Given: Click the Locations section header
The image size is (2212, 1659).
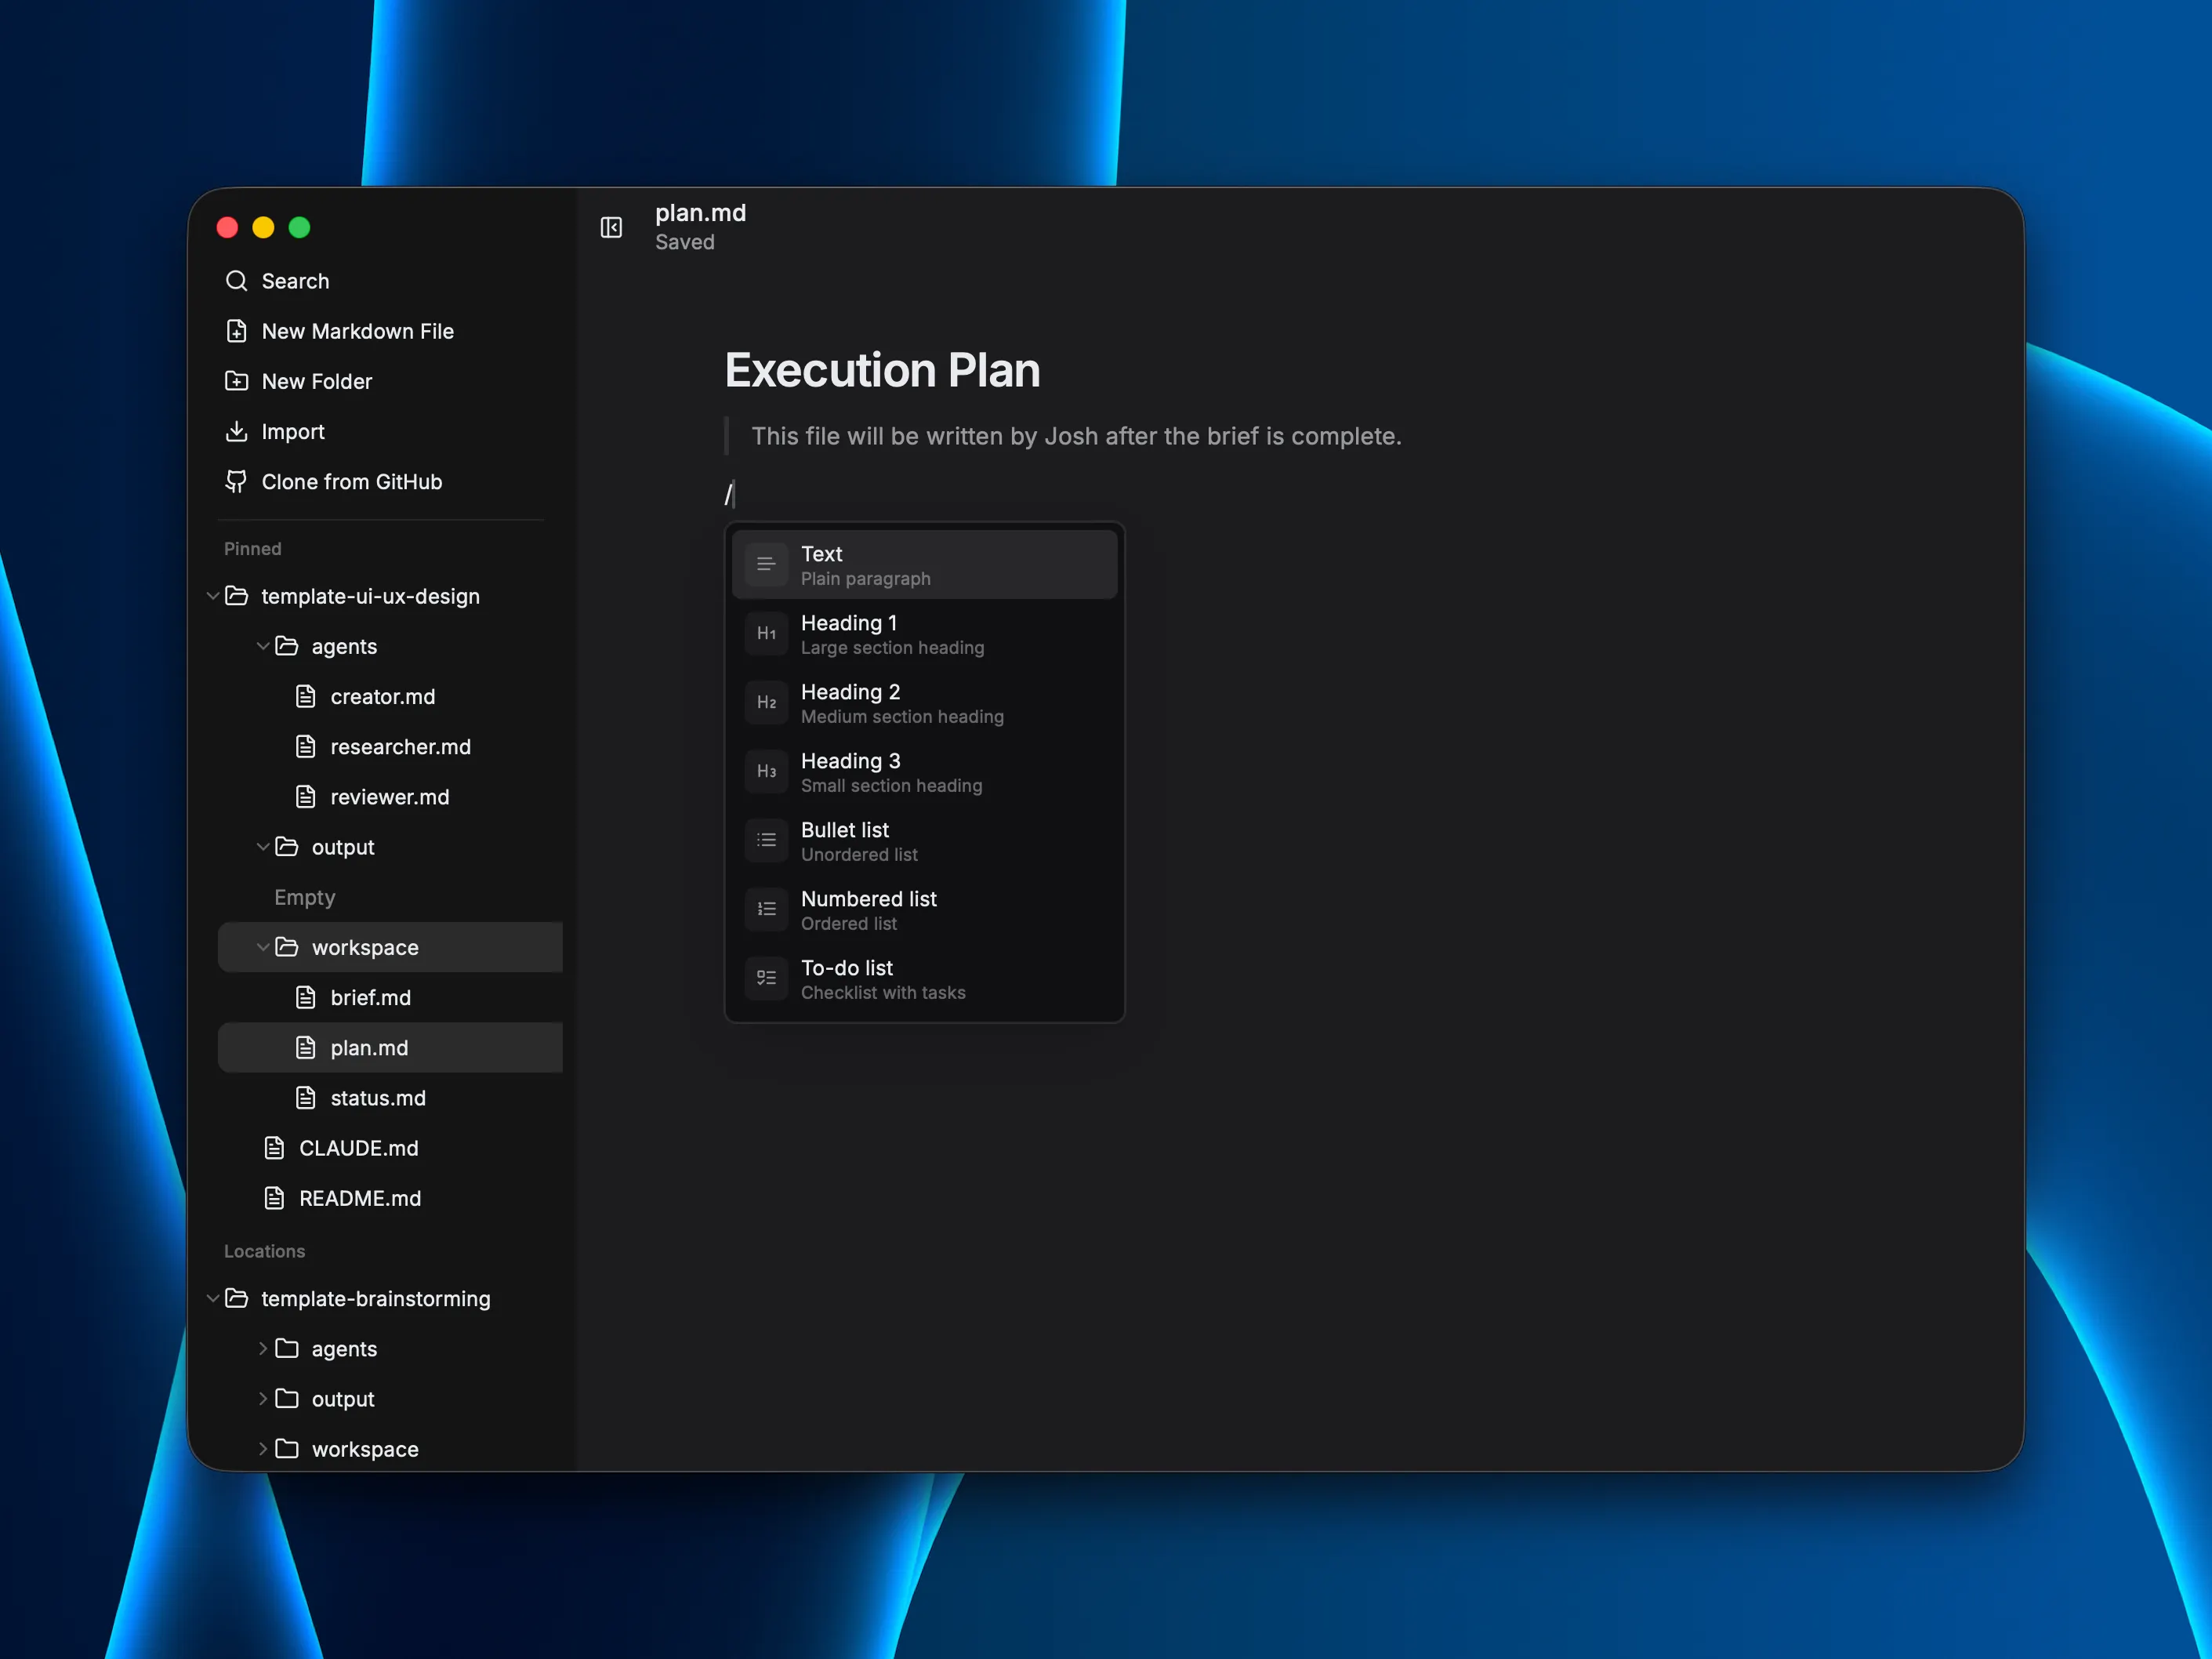Looking at the screenshot, I should click(x=264, y=1251).
